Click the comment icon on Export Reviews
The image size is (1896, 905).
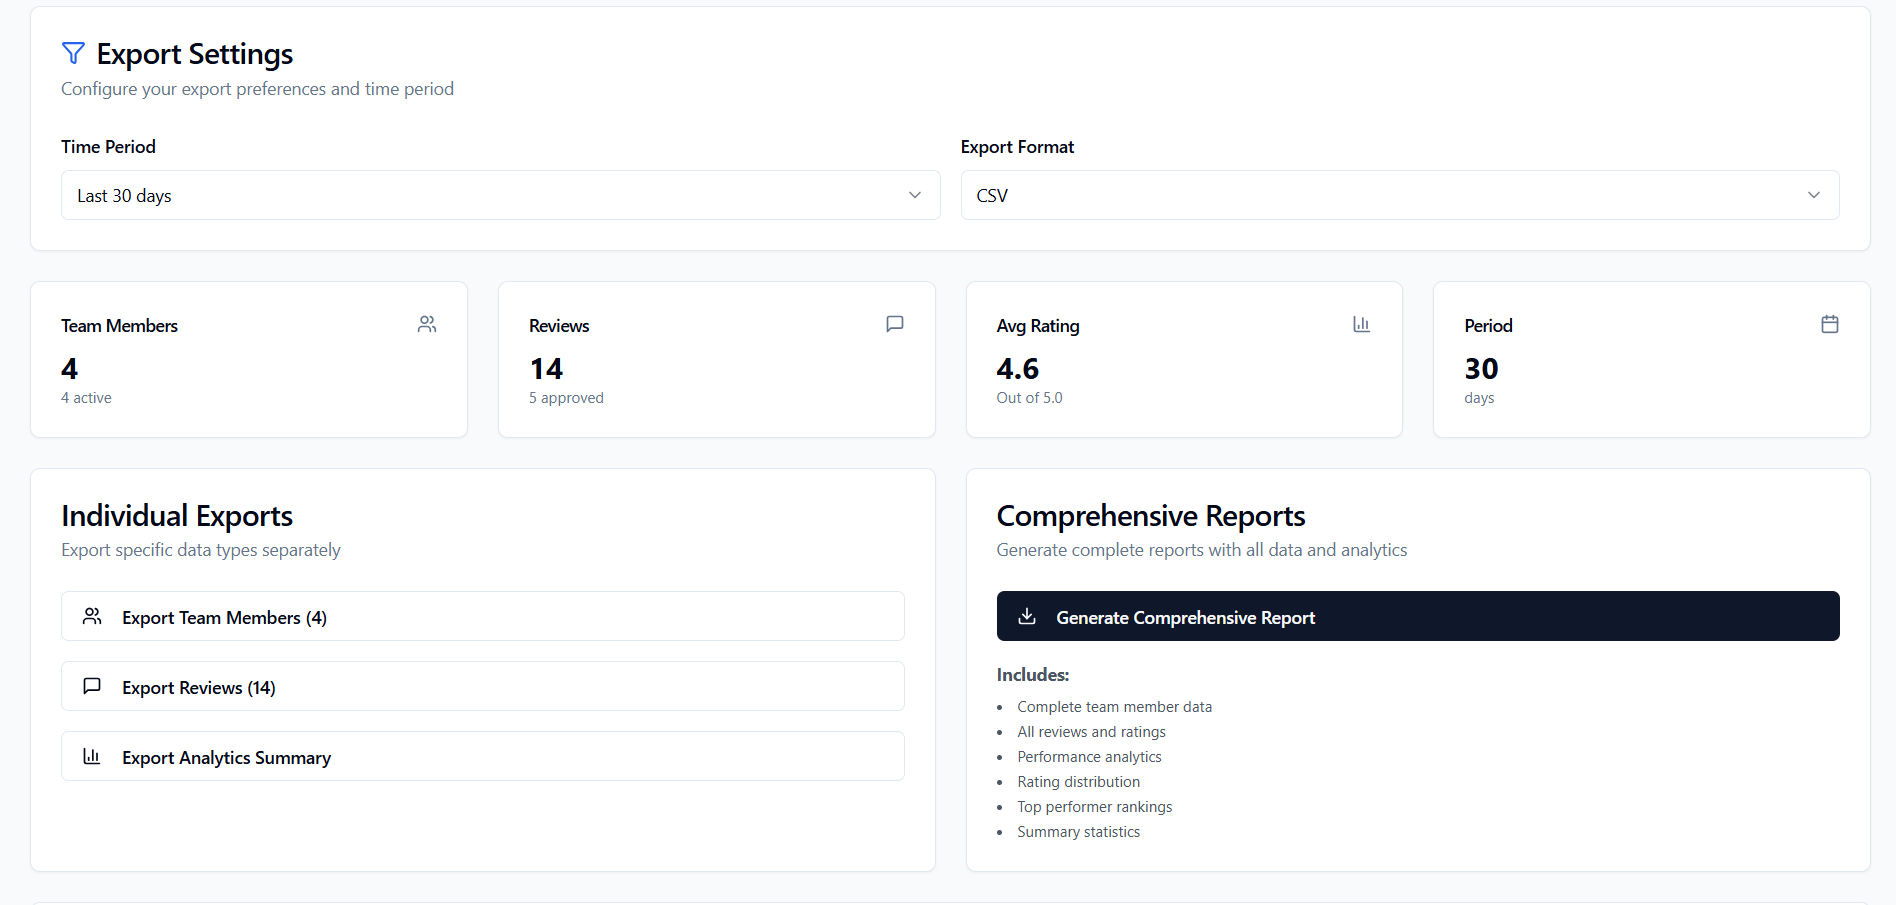92,686
